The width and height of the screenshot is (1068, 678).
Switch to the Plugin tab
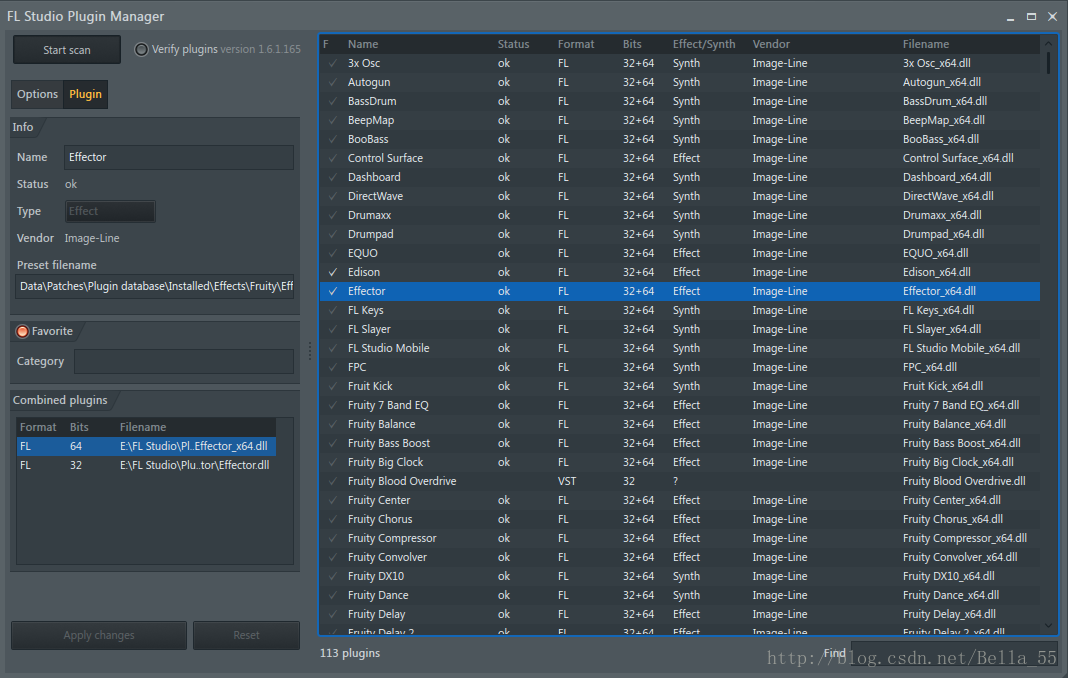(85, 94)
